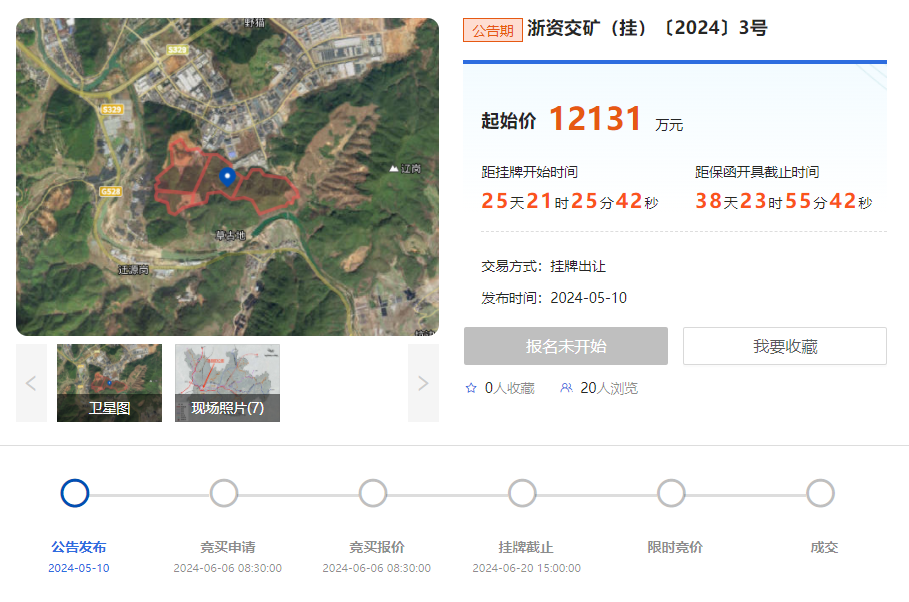Click the 公告期 status tag
This screenshot has height=602, width=909.
click(492, 30)
